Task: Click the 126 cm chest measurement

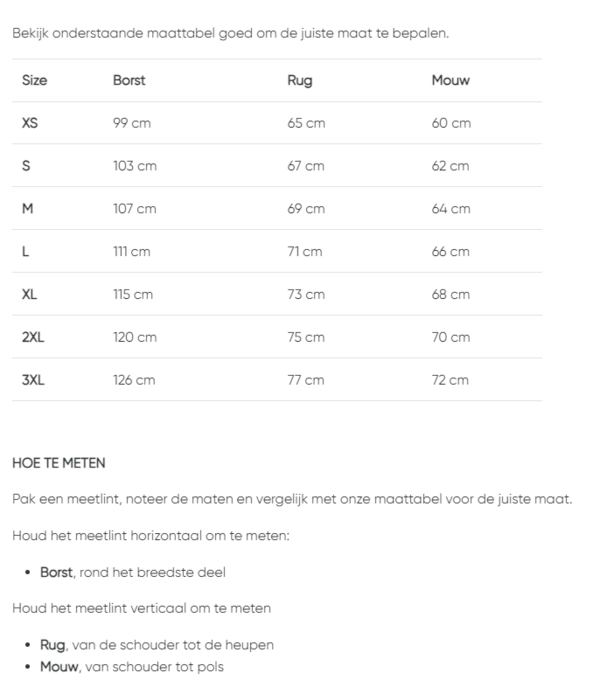Action: pyautogui.click(x=134, y=380)
